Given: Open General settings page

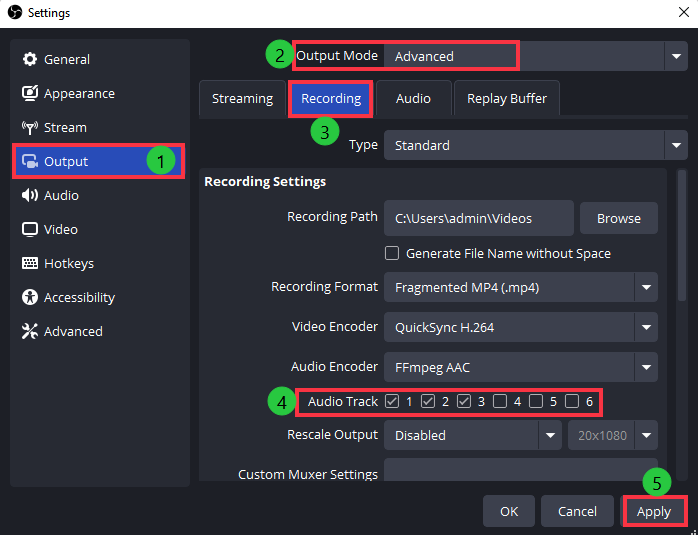Looking at the screenshot, I should point(99,59).
